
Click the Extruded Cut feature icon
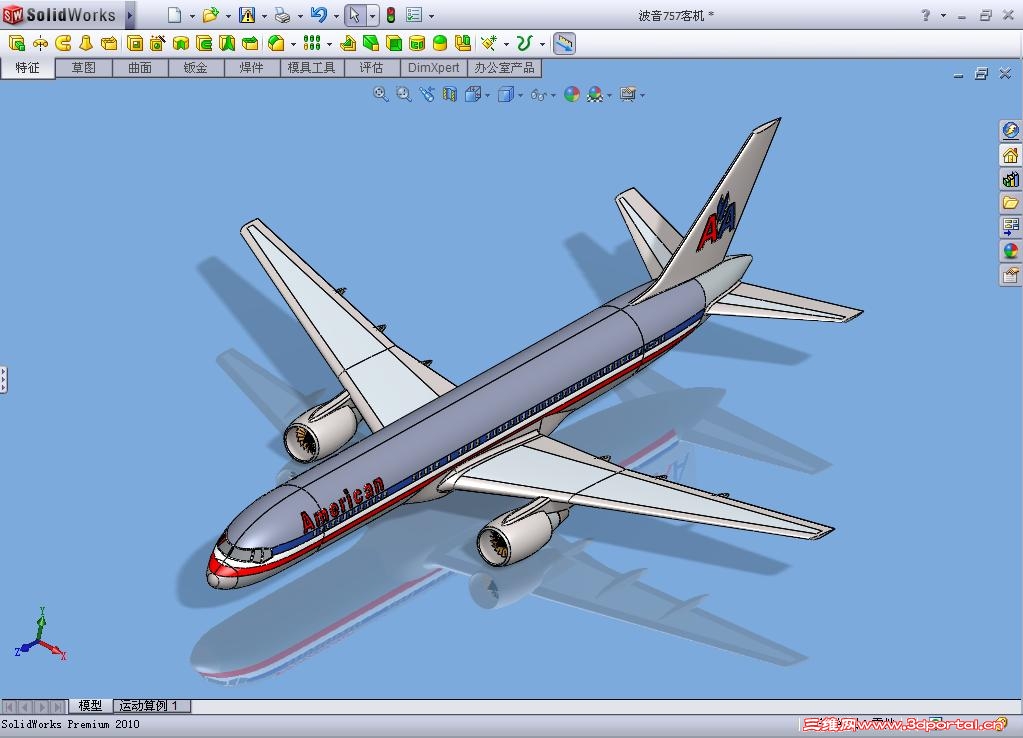[x=134, y=44]
